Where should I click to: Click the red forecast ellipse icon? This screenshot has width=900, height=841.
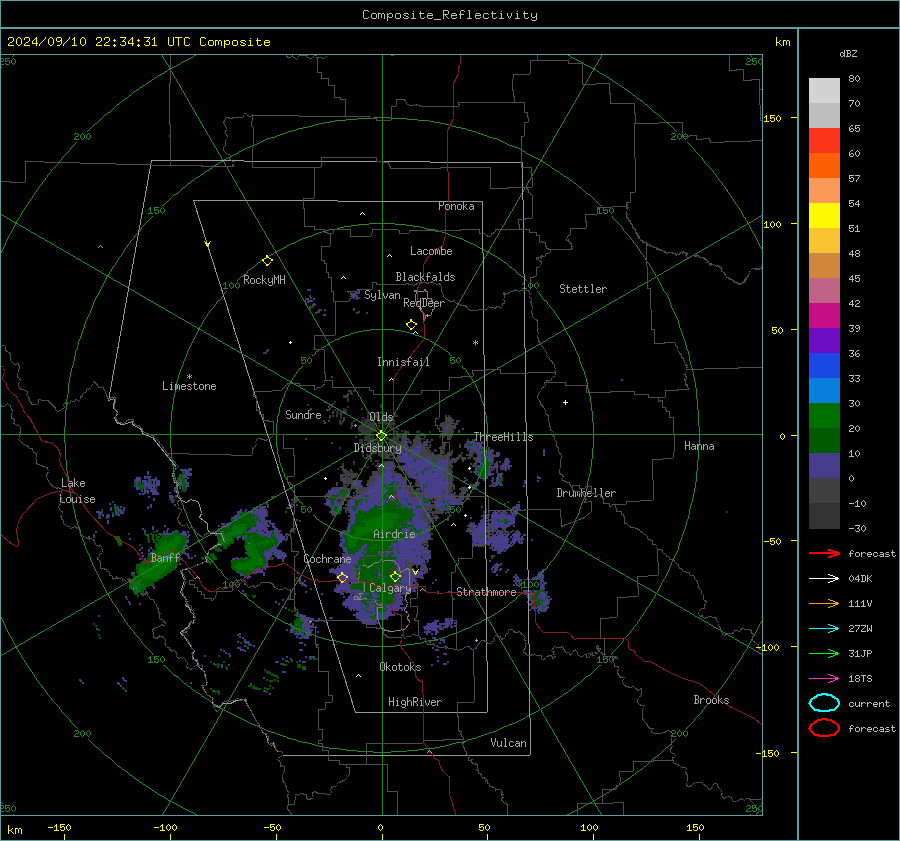(x=824, y=728)
